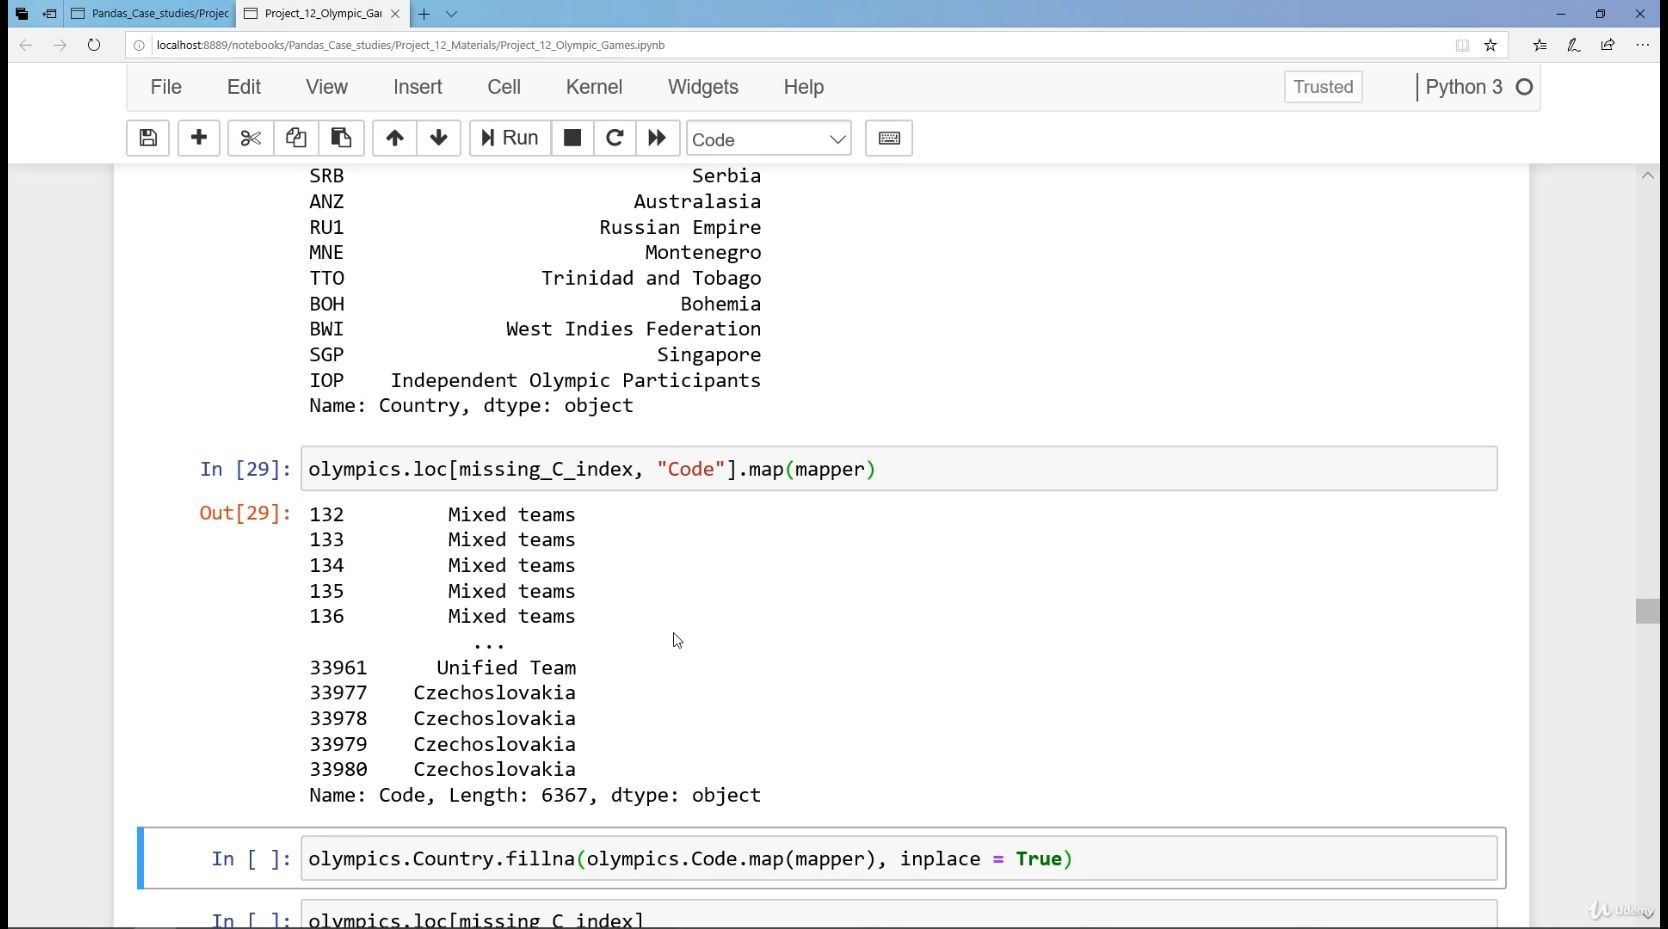Viewport: 1668px width, 929px height.
Task: Open the Insert menu
Action: [418, 87]
